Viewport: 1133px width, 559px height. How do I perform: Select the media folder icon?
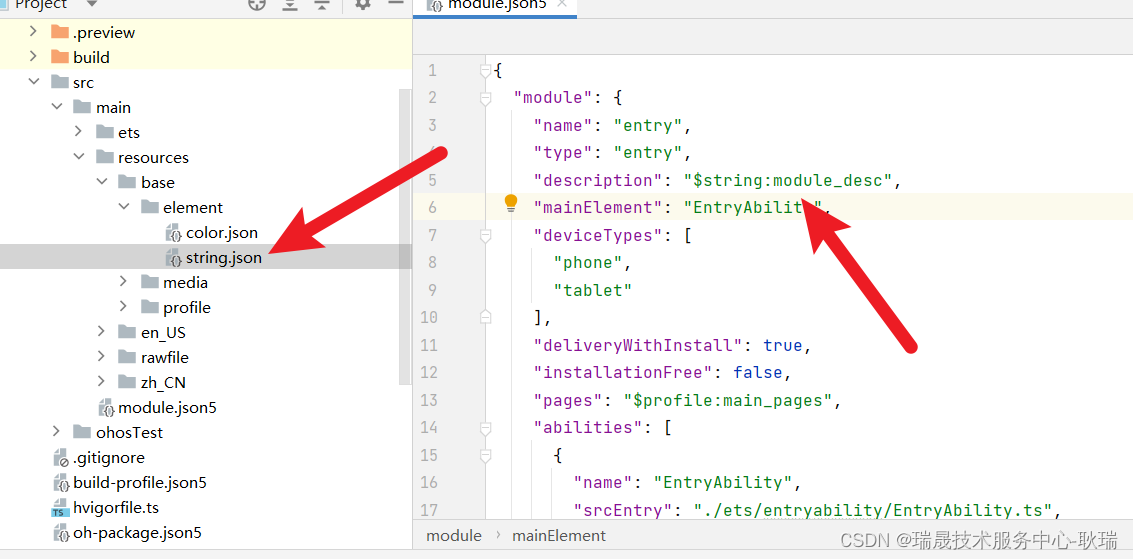150,282
